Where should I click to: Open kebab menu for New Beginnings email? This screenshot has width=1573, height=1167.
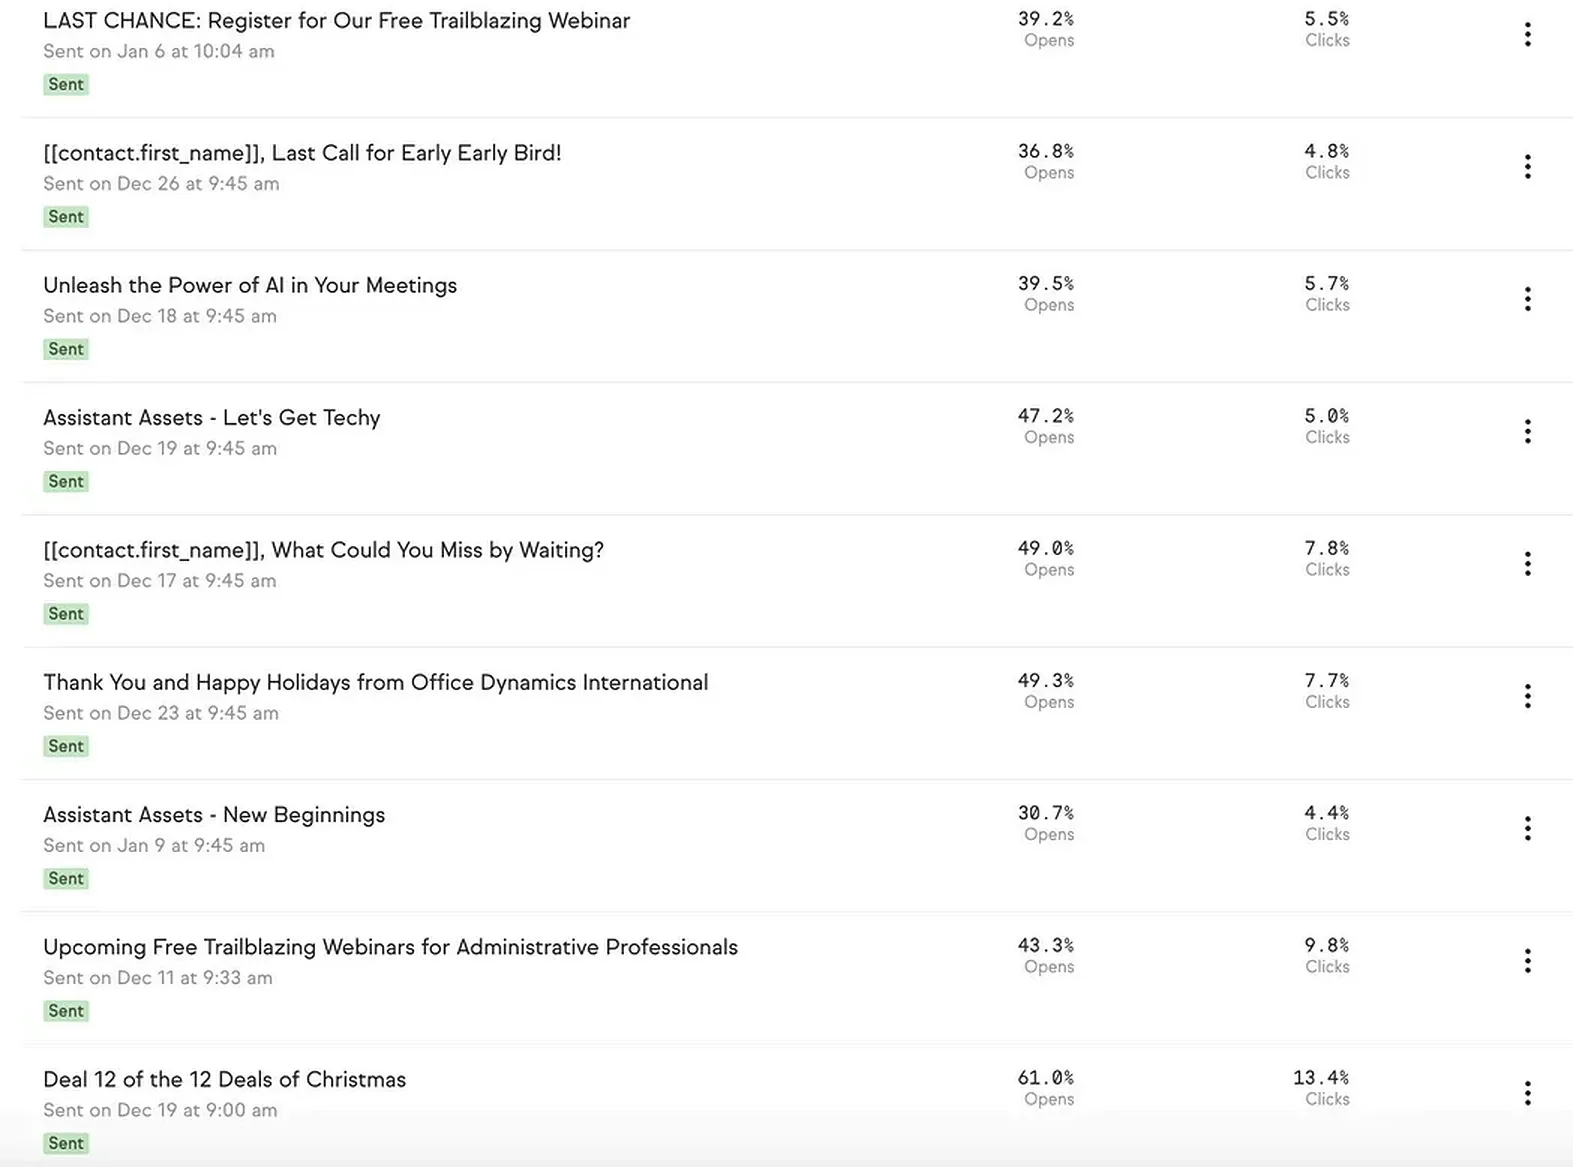pyautogui.click(x=1527, y=829)
